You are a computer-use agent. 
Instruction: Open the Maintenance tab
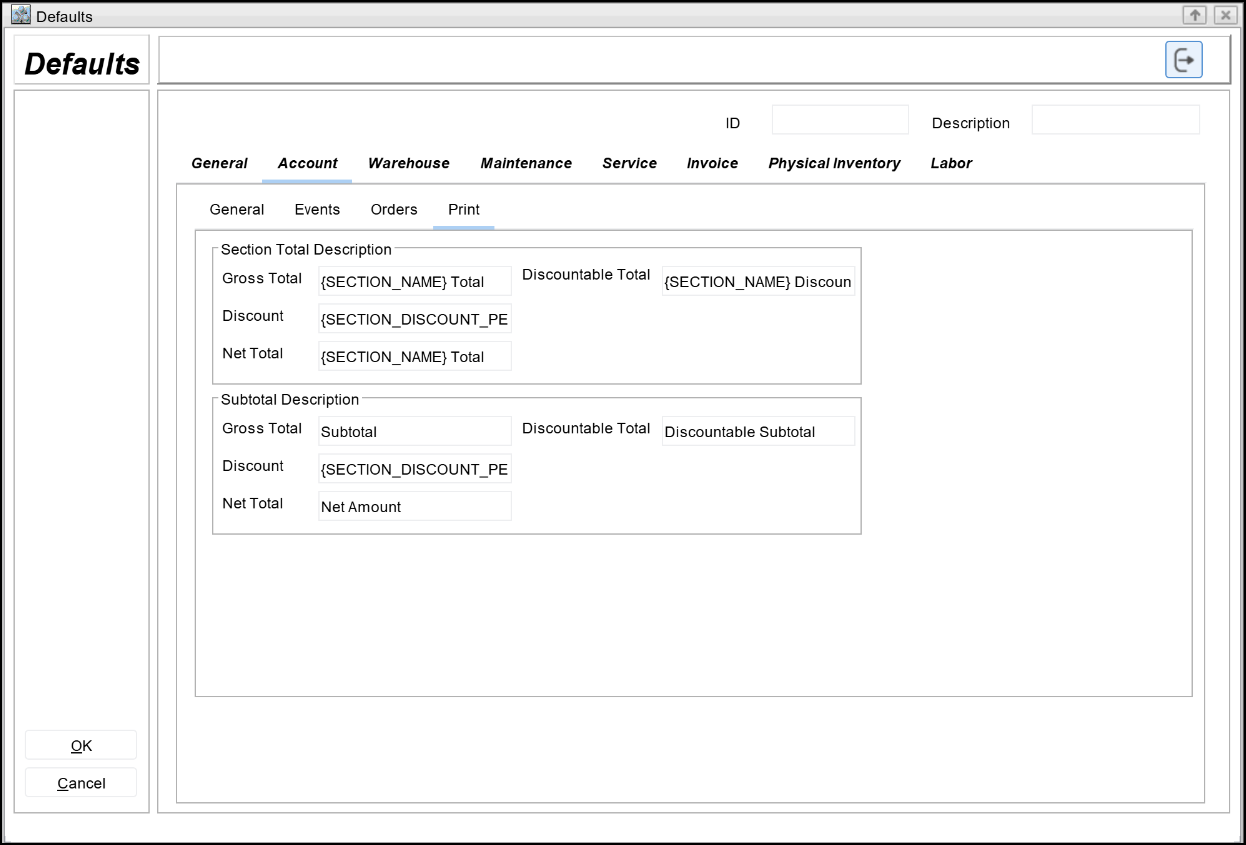526,163
